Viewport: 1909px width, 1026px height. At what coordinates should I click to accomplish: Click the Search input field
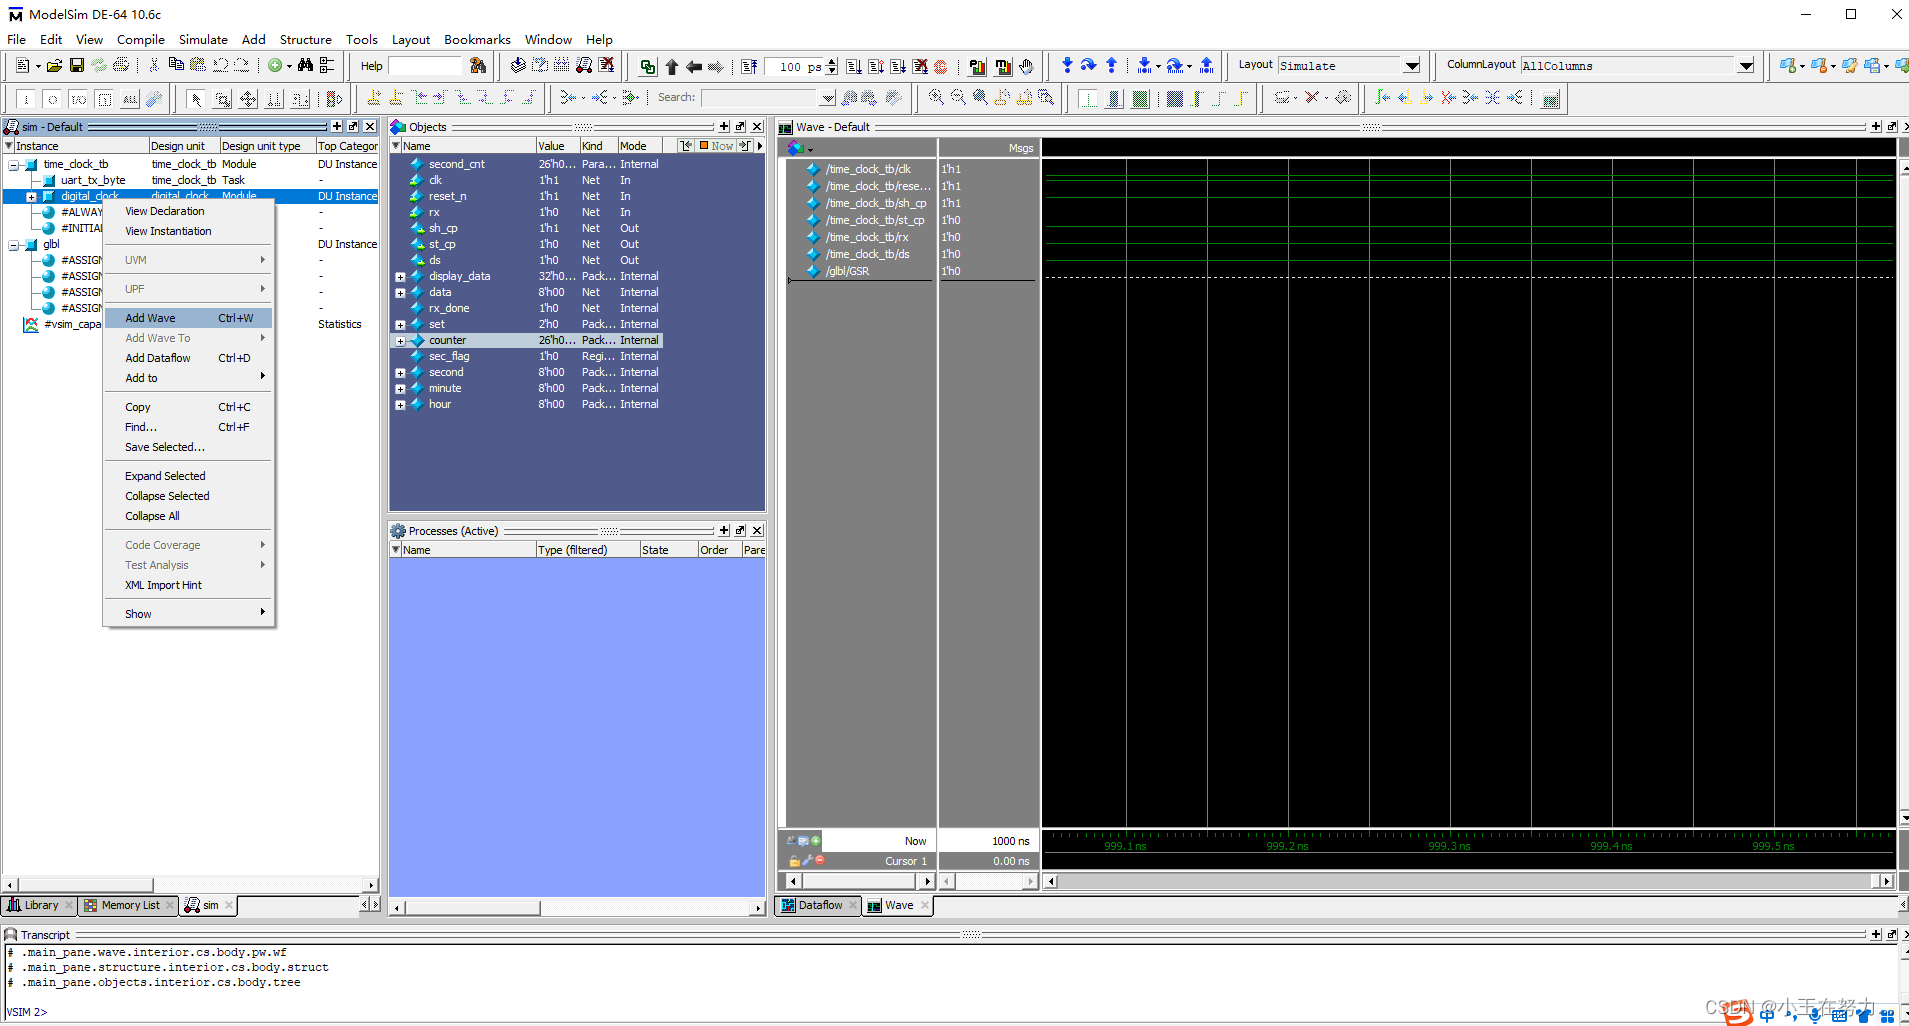(761, 98)
